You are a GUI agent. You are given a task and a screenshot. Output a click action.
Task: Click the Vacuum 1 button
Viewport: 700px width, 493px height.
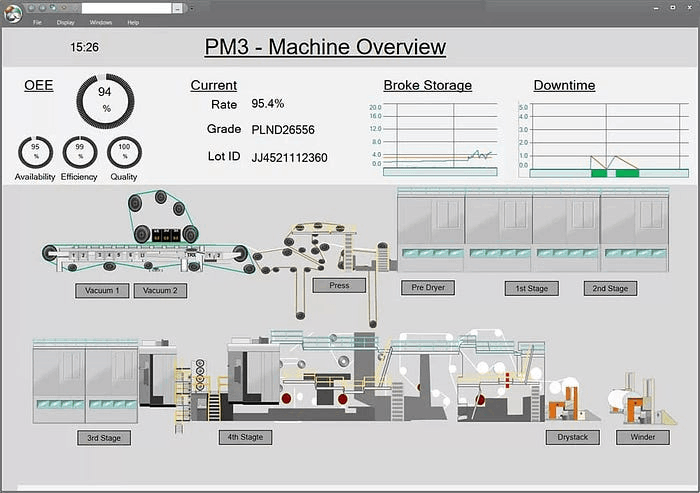(x=102, y=291)
